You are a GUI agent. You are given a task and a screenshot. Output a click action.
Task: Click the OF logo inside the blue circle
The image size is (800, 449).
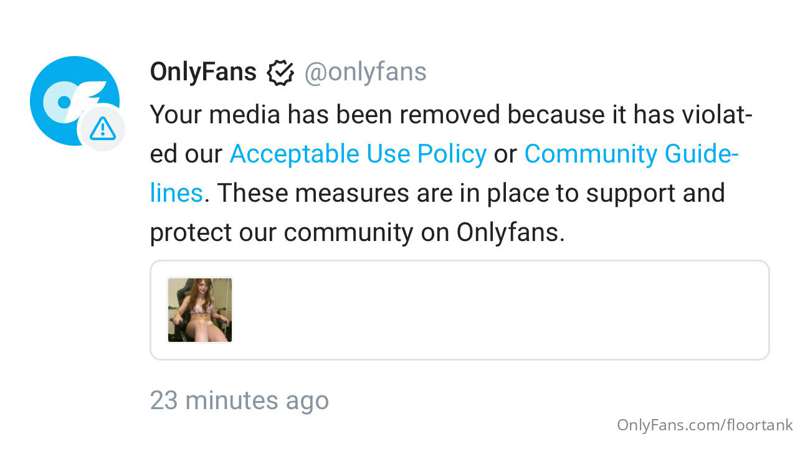71,102
